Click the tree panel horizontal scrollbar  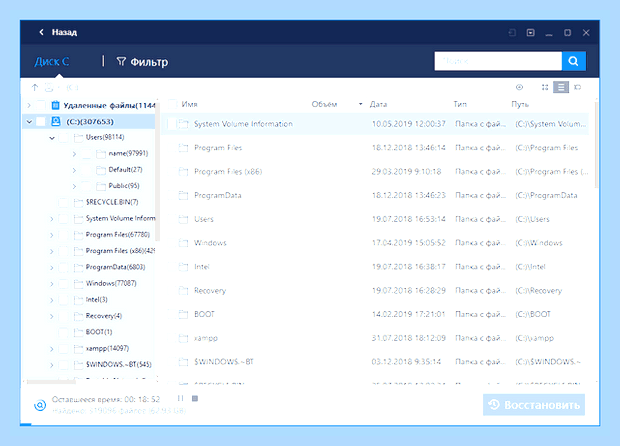coord(51,382)
